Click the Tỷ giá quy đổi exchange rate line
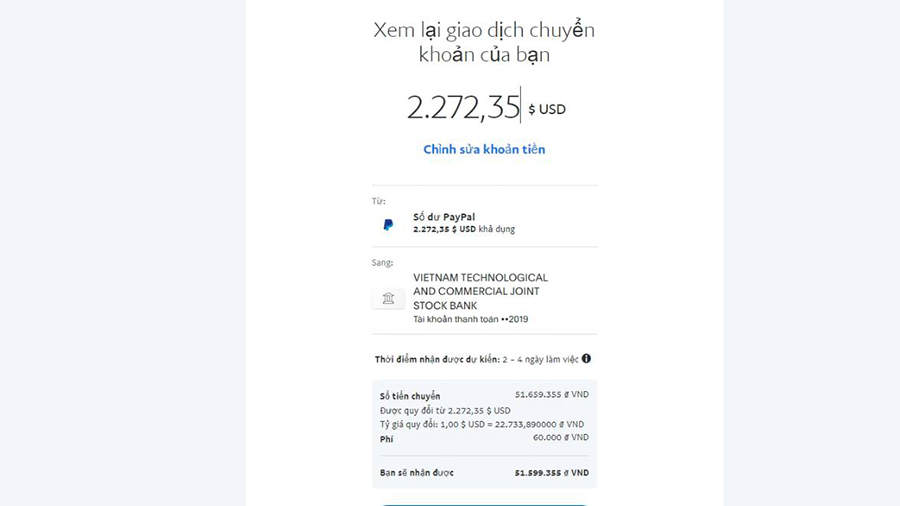The width and height of the screenshot is (900, 506). [482, 425]
